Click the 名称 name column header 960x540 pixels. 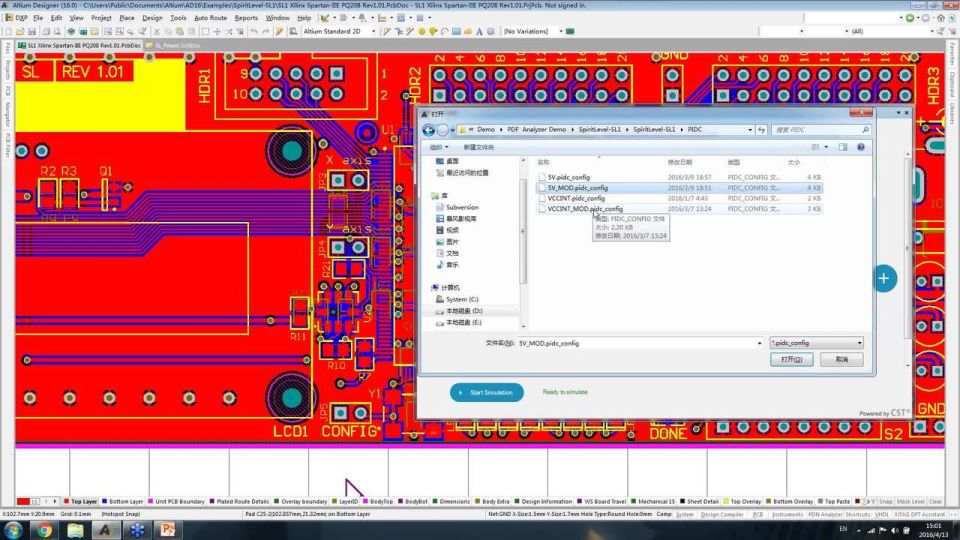pos(543,162)
